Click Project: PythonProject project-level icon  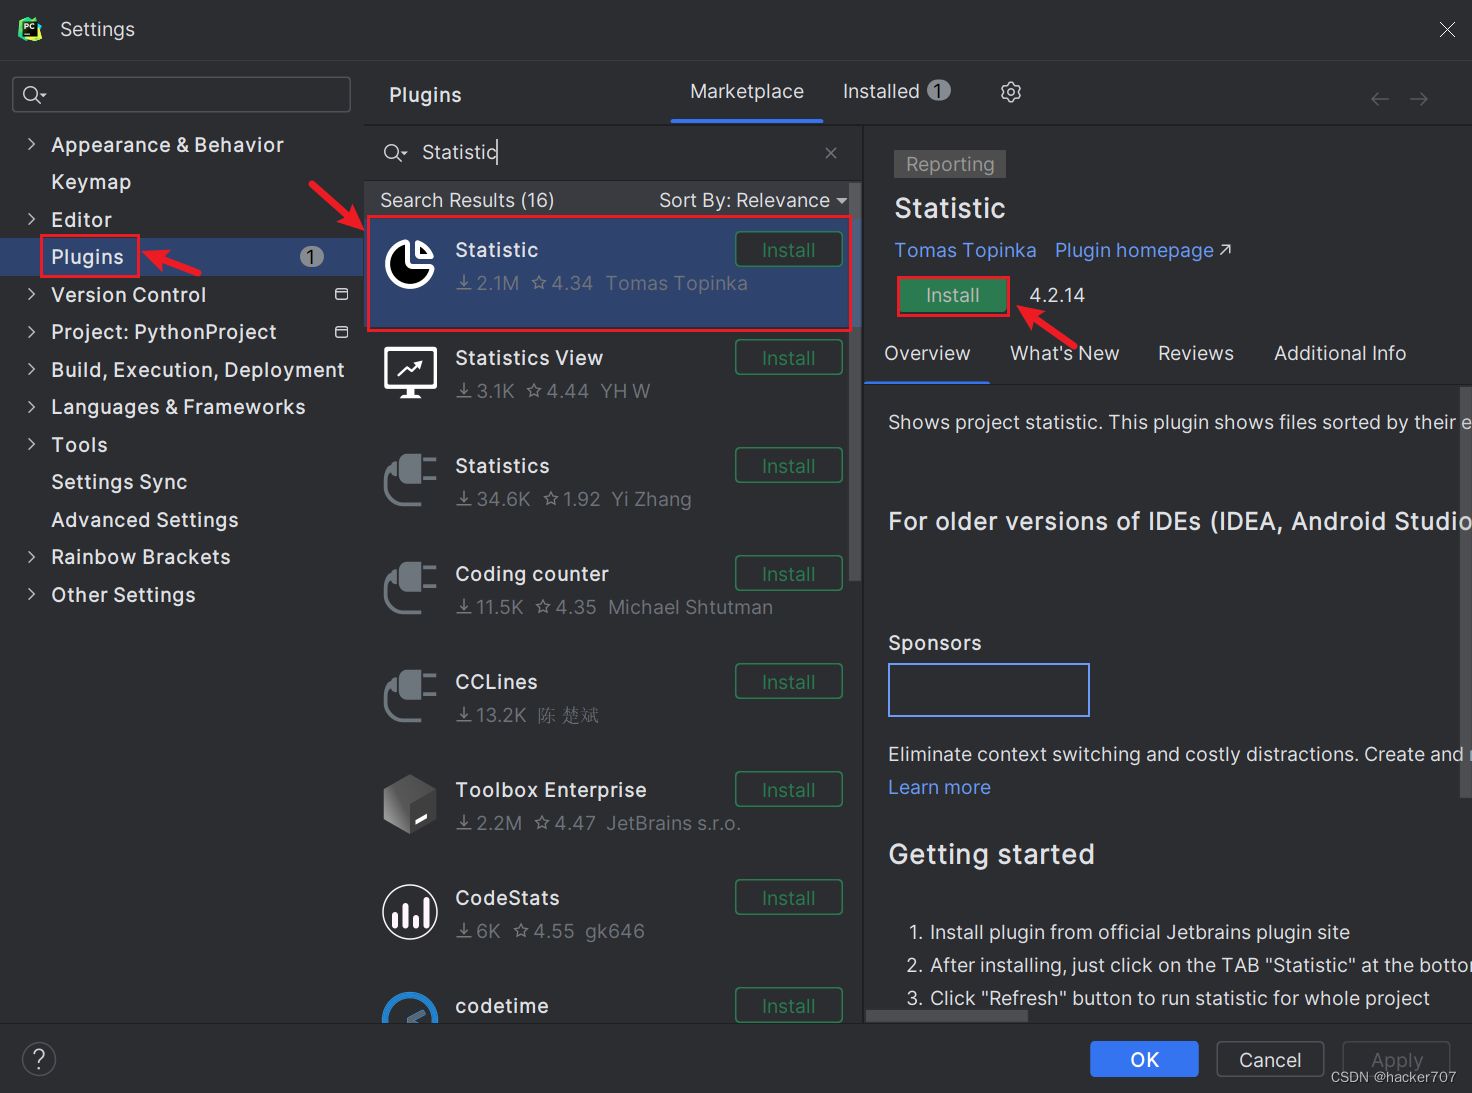click(x=341, y=332)
